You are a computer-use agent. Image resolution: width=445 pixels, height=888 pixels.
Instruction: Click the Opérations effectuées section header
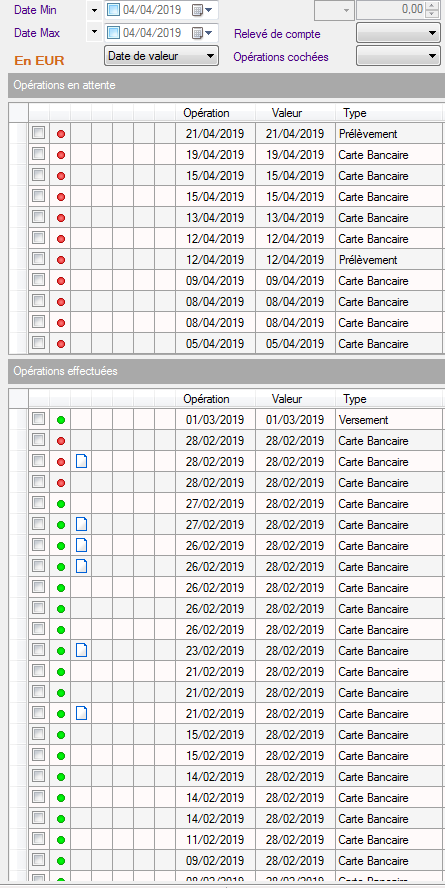226,372
